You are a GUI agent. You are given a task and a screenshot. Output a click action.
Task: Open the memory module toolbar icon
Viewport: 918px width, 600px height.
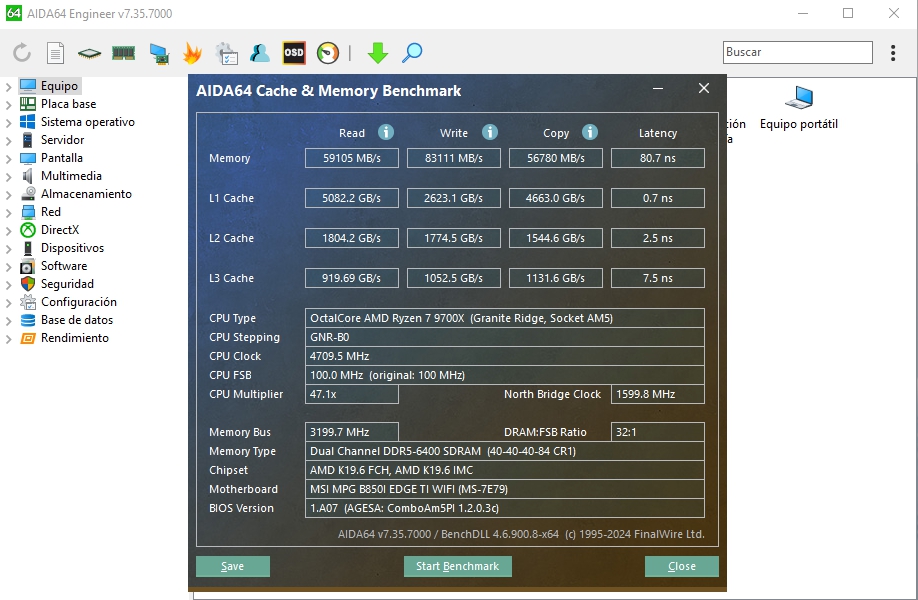pos(124,53)
